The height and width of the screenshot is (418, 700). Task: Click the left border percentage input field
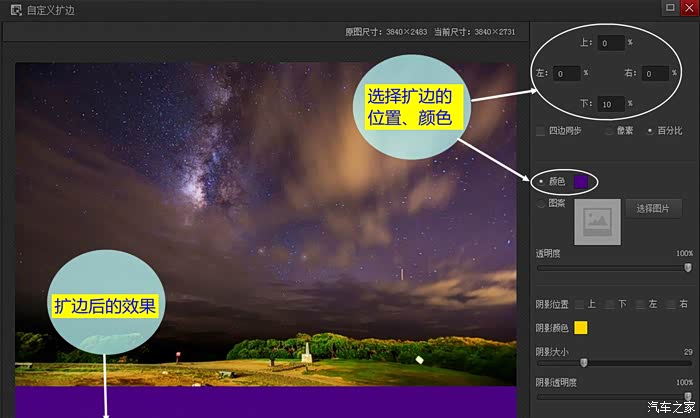[566, 73]
